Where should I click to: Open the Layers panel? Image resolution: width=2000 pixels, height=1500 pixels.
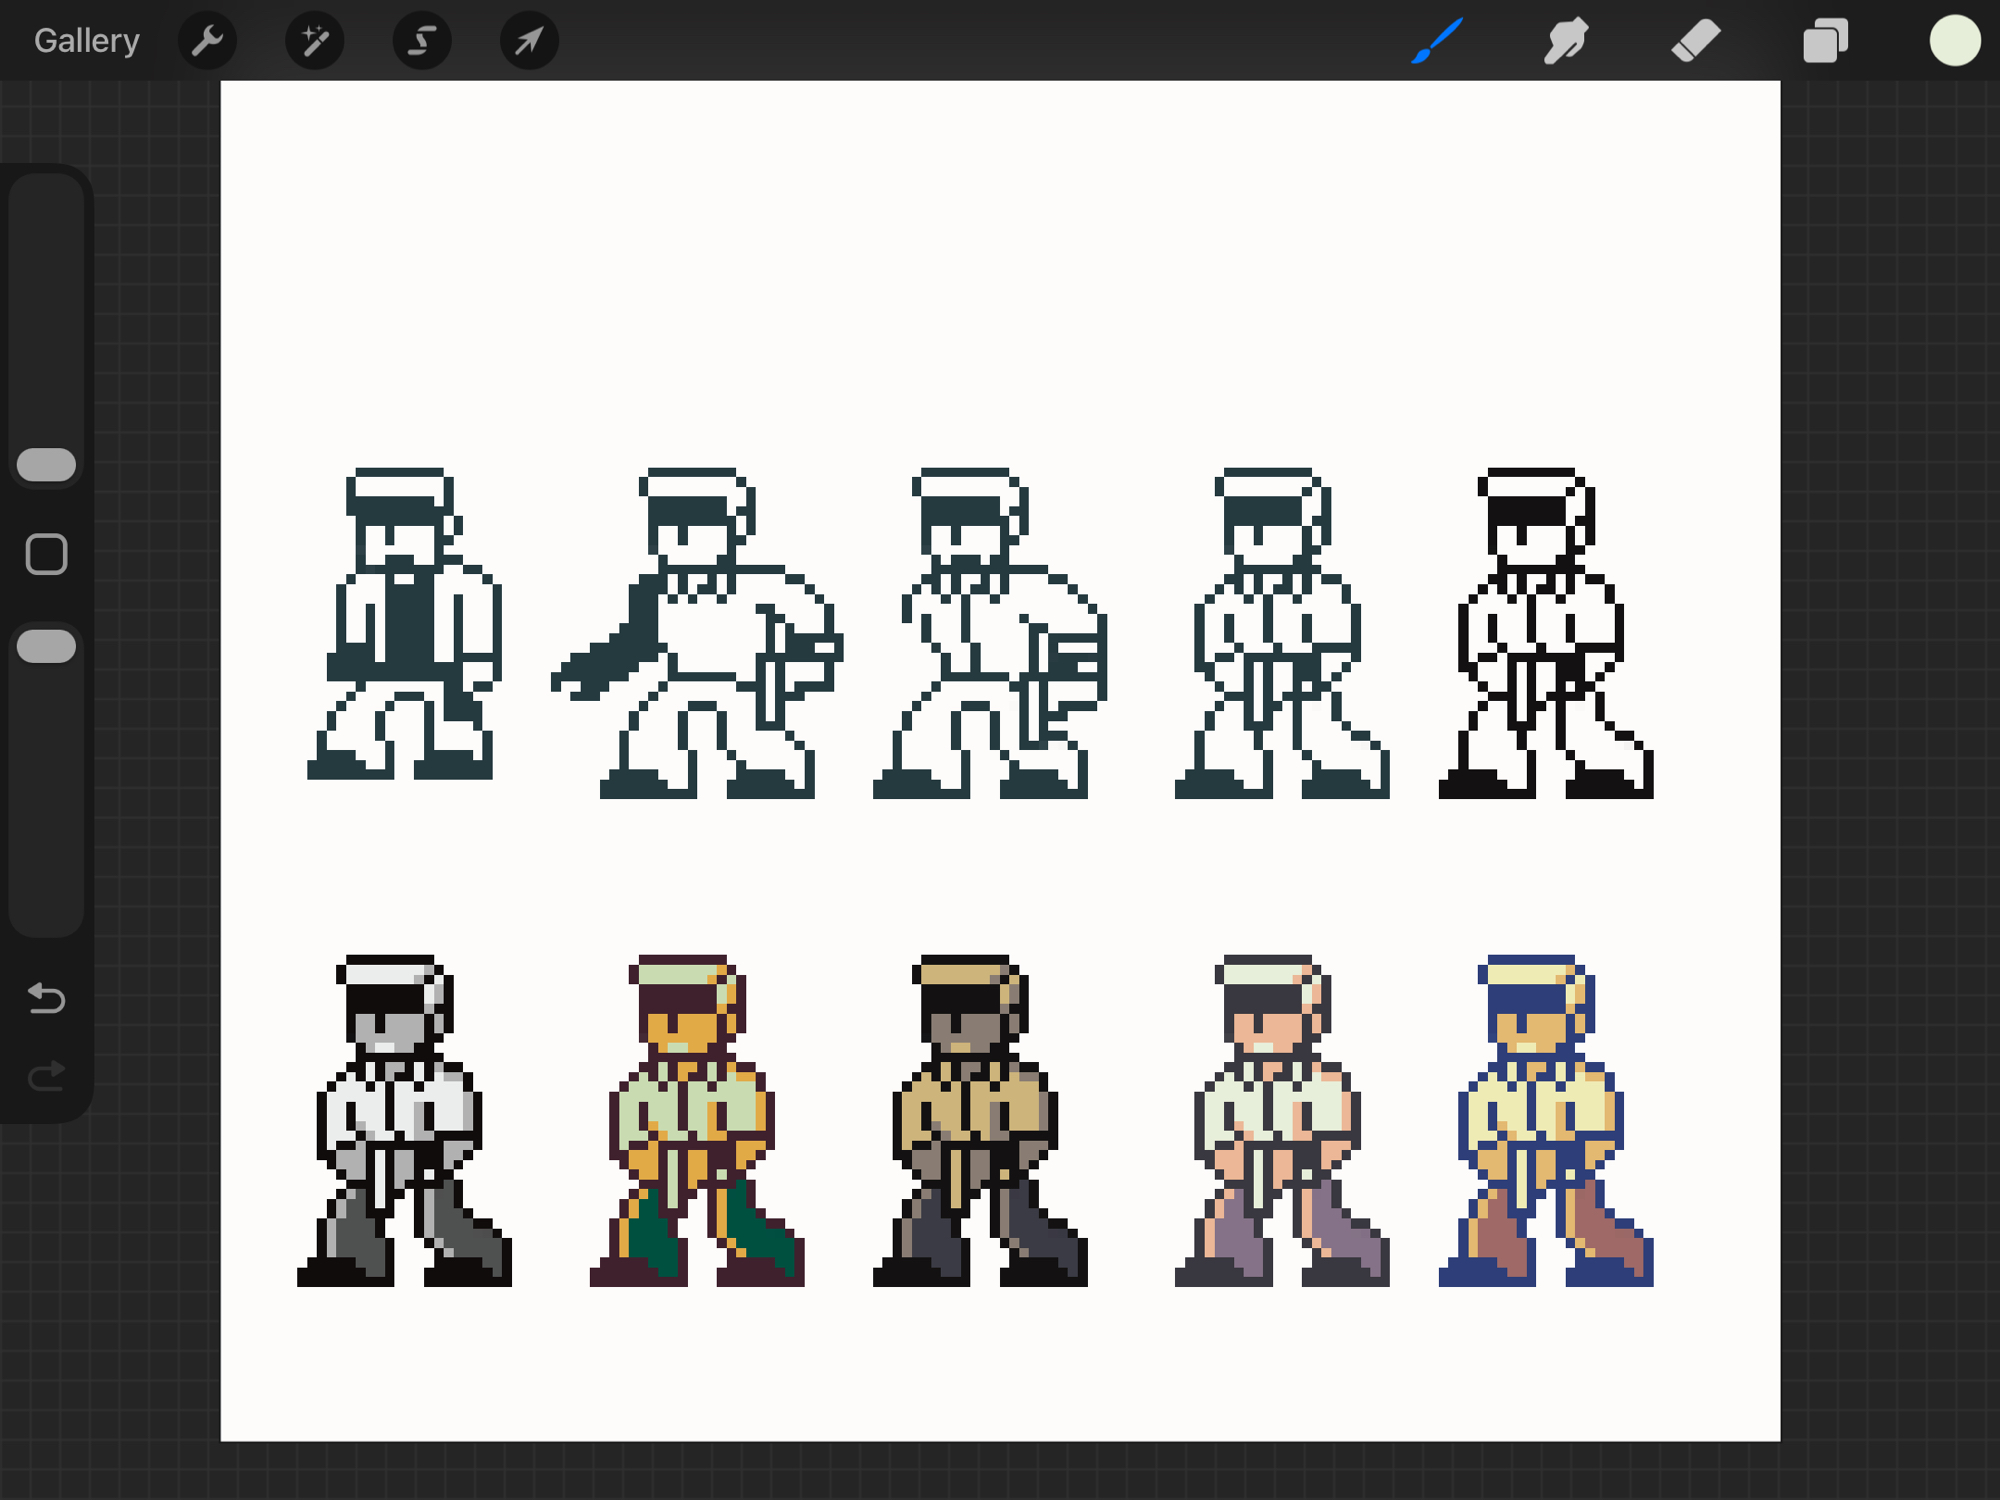(x=1825, y=41)
